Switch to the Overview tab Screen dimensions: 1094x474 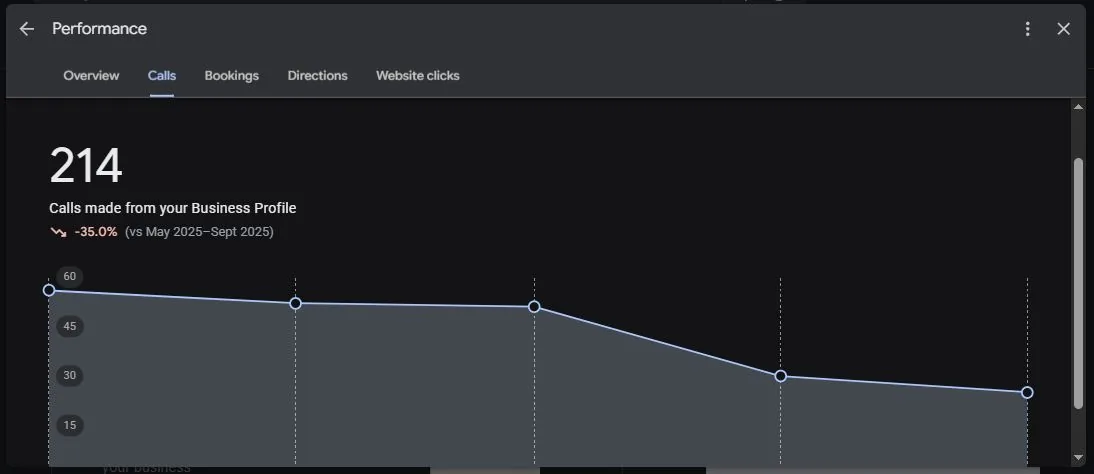pyautogui.click(x=91, y=75)
